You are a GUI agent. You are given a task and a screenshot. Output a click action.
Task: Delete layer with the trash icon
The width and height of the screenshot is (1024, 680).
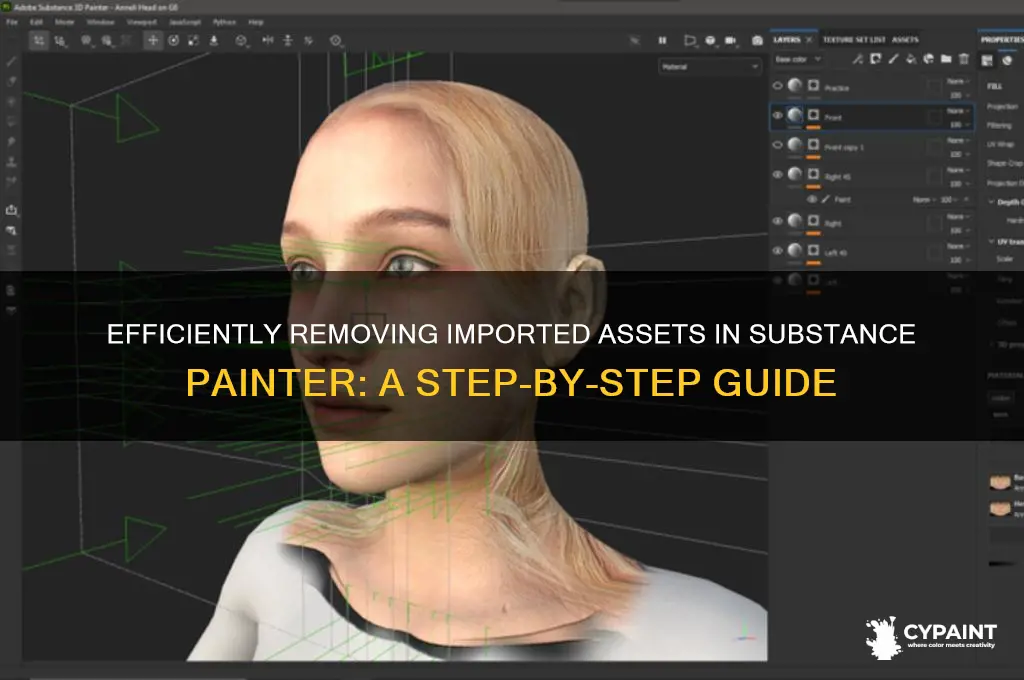pyautogui.click(x=963, y=59)
